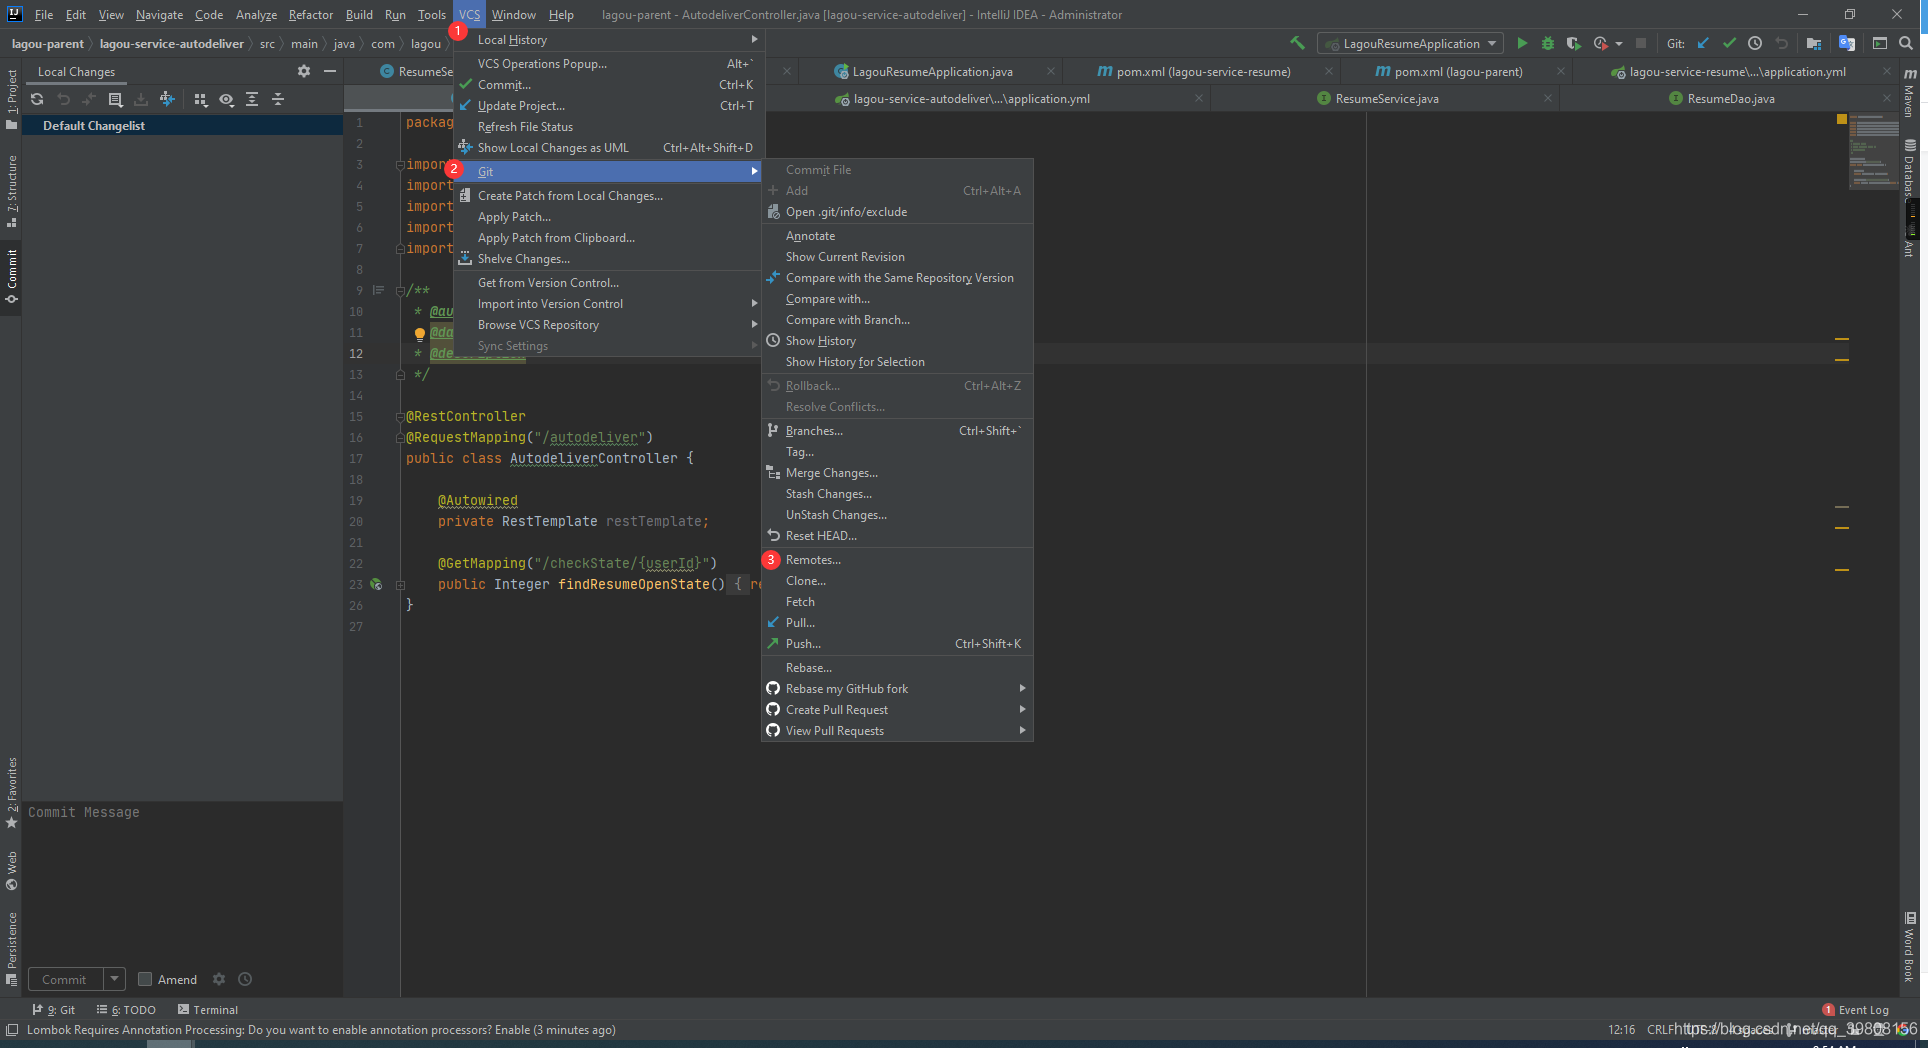Open the Commit button dropdown arrow
Viewport: 1928px width, 1048px height.
click(114, 979)
